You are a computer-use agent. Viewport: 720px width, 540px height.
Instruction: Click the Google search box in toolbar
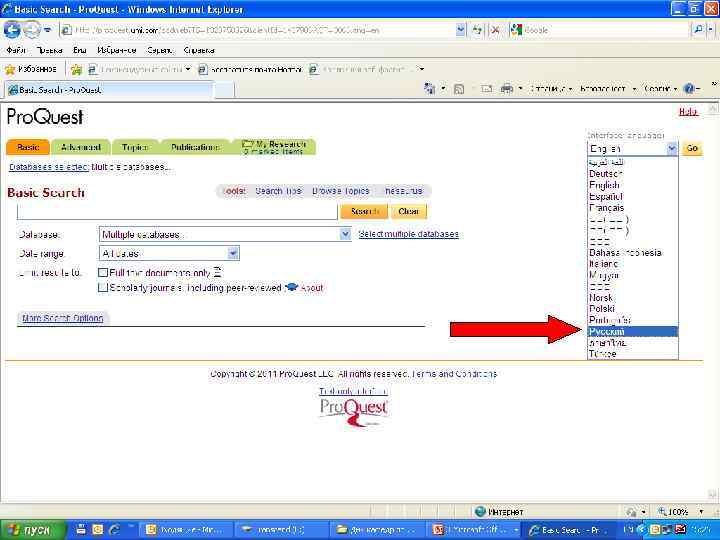[x=602, y=30]
